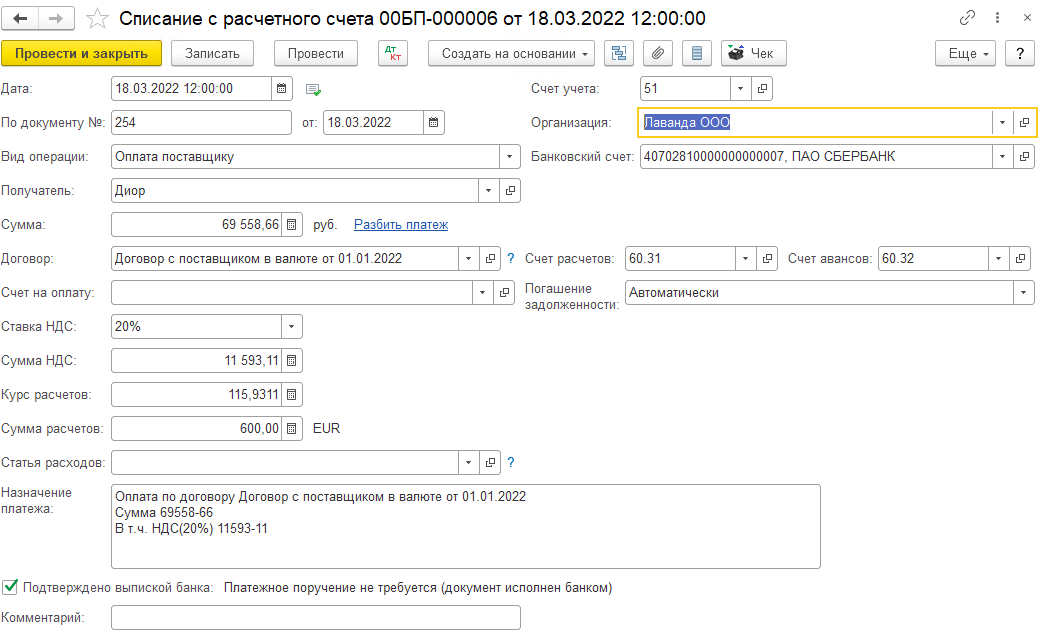The height and width of the screenshot is (641, 1043).
Task: Click into the Комментарий input field
Action: [x=315, y=618]
